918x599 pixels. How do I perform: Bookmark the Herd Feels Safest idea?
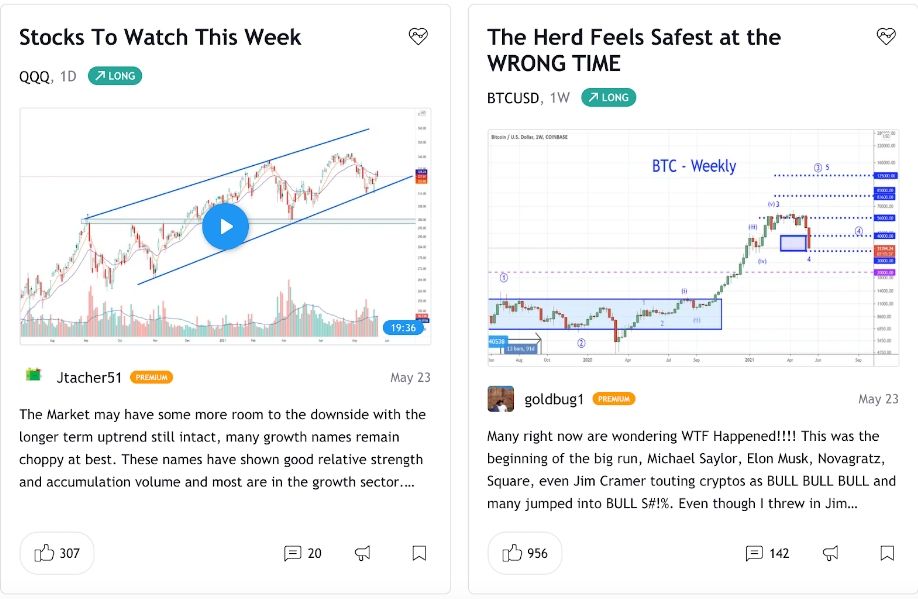tap(887, 553)
